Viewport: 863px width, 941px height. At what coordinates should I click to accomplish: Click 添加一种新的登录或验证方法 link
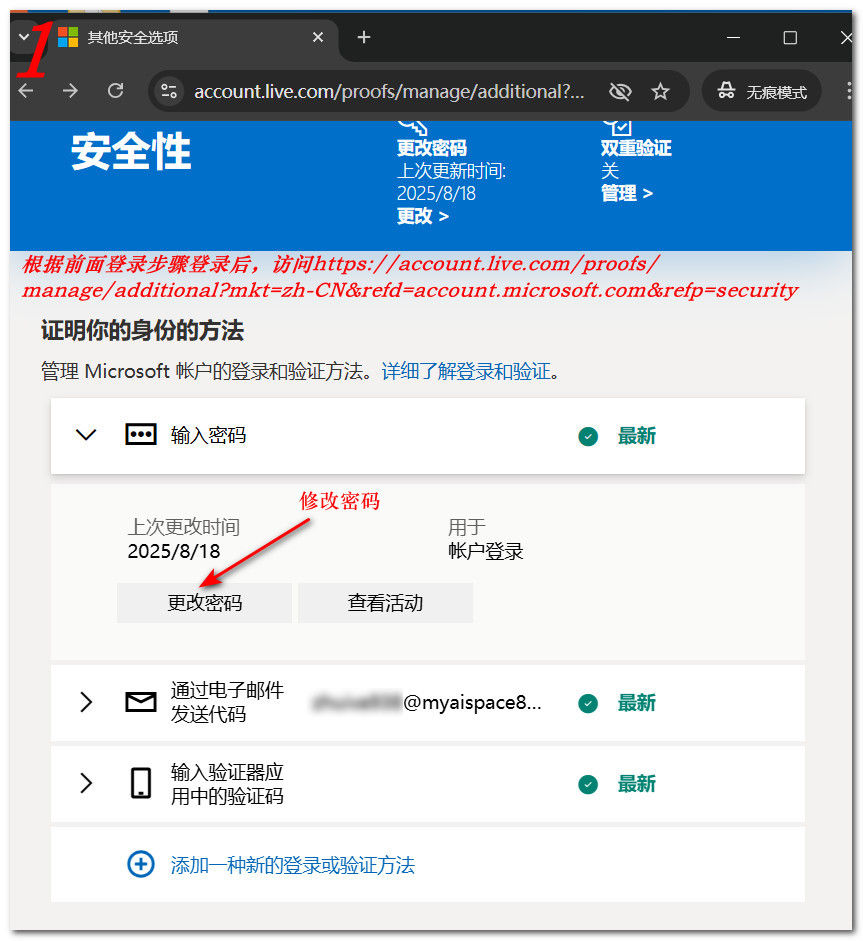293,865
